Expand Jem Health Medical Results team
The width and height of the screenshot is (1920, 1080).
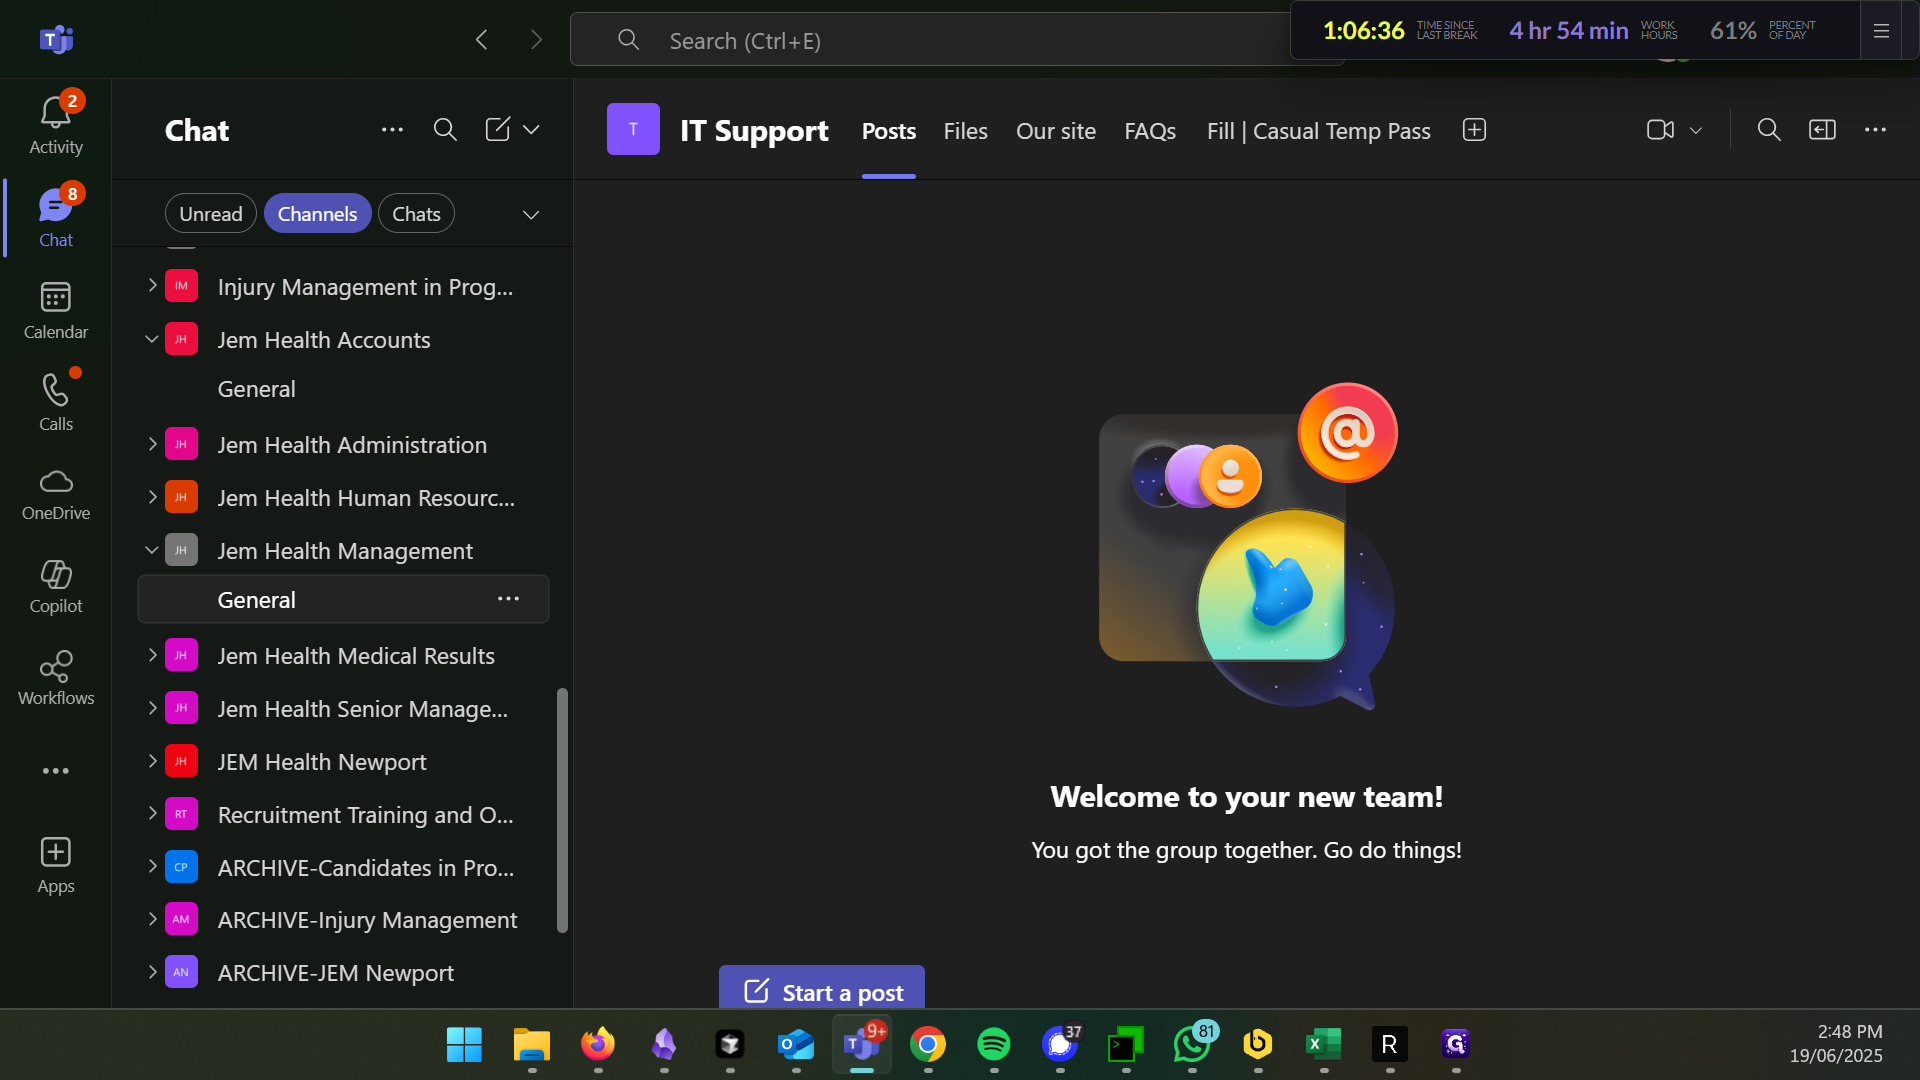click(152, 655)
